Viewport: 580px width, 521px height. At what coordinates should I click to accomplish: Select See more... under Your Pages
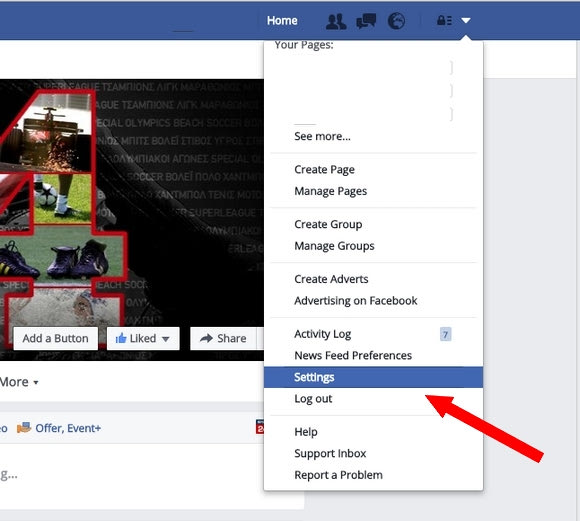point(322,136)
